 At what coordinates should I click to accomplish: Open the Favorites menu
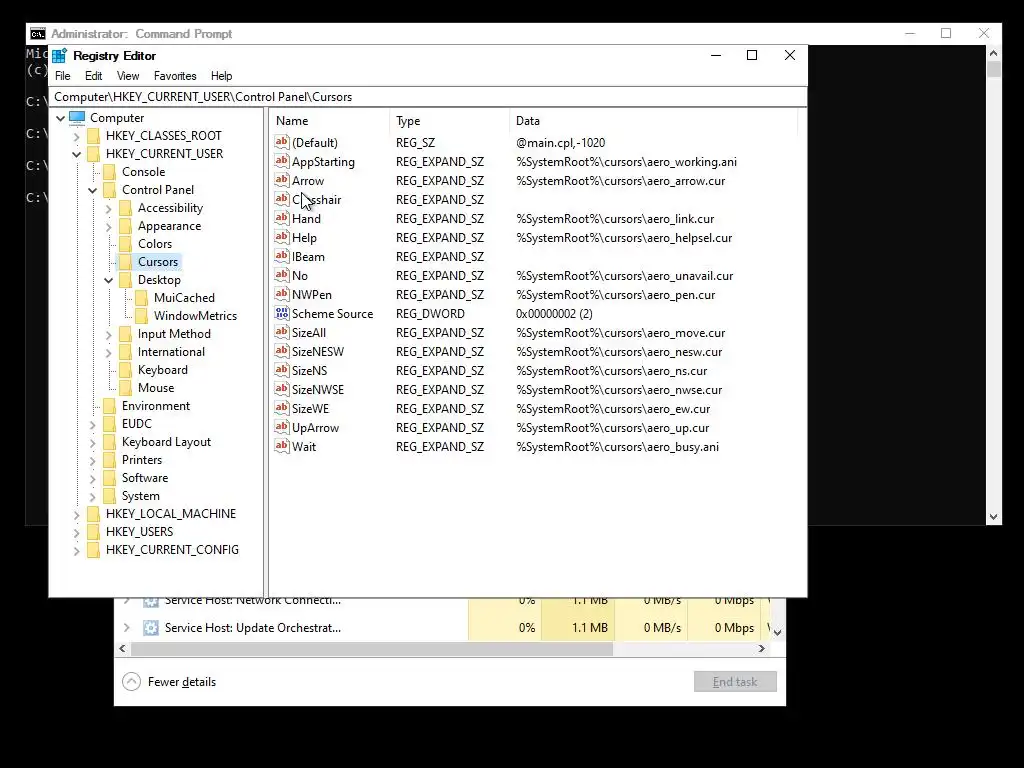[175, 76]
